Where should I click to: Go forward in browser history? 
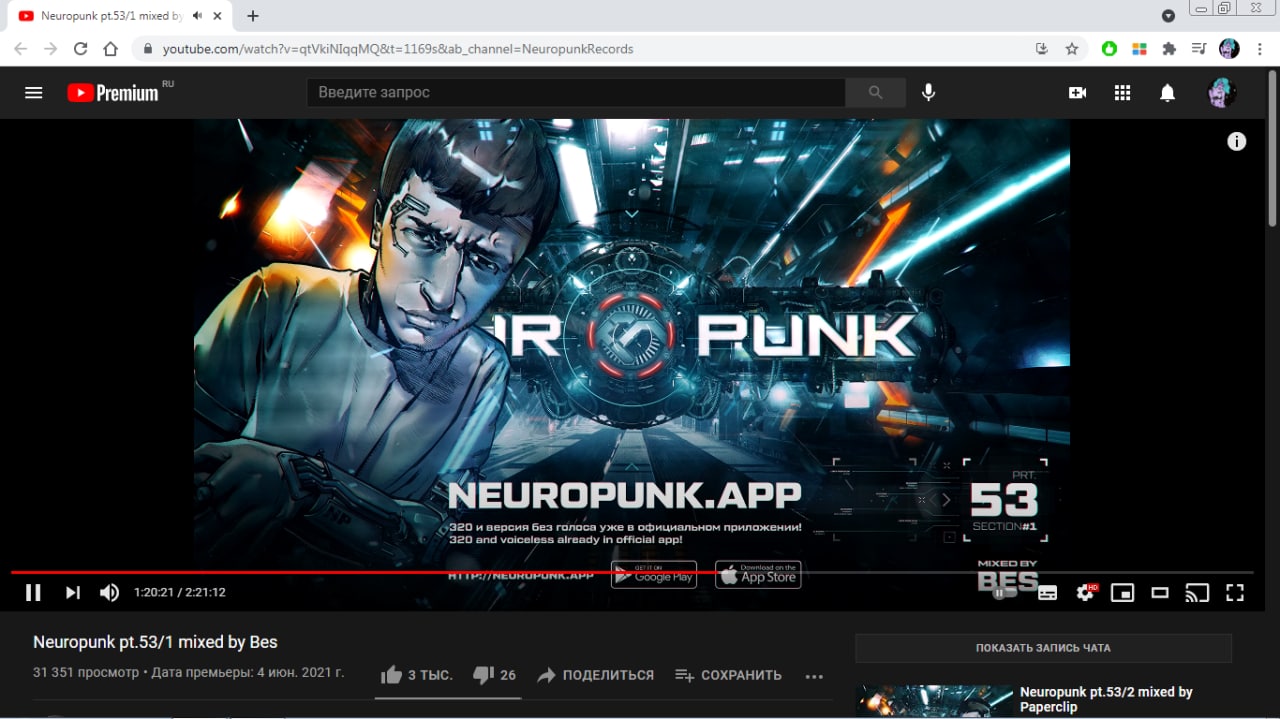pyautogui.click(x=50, y=48)
